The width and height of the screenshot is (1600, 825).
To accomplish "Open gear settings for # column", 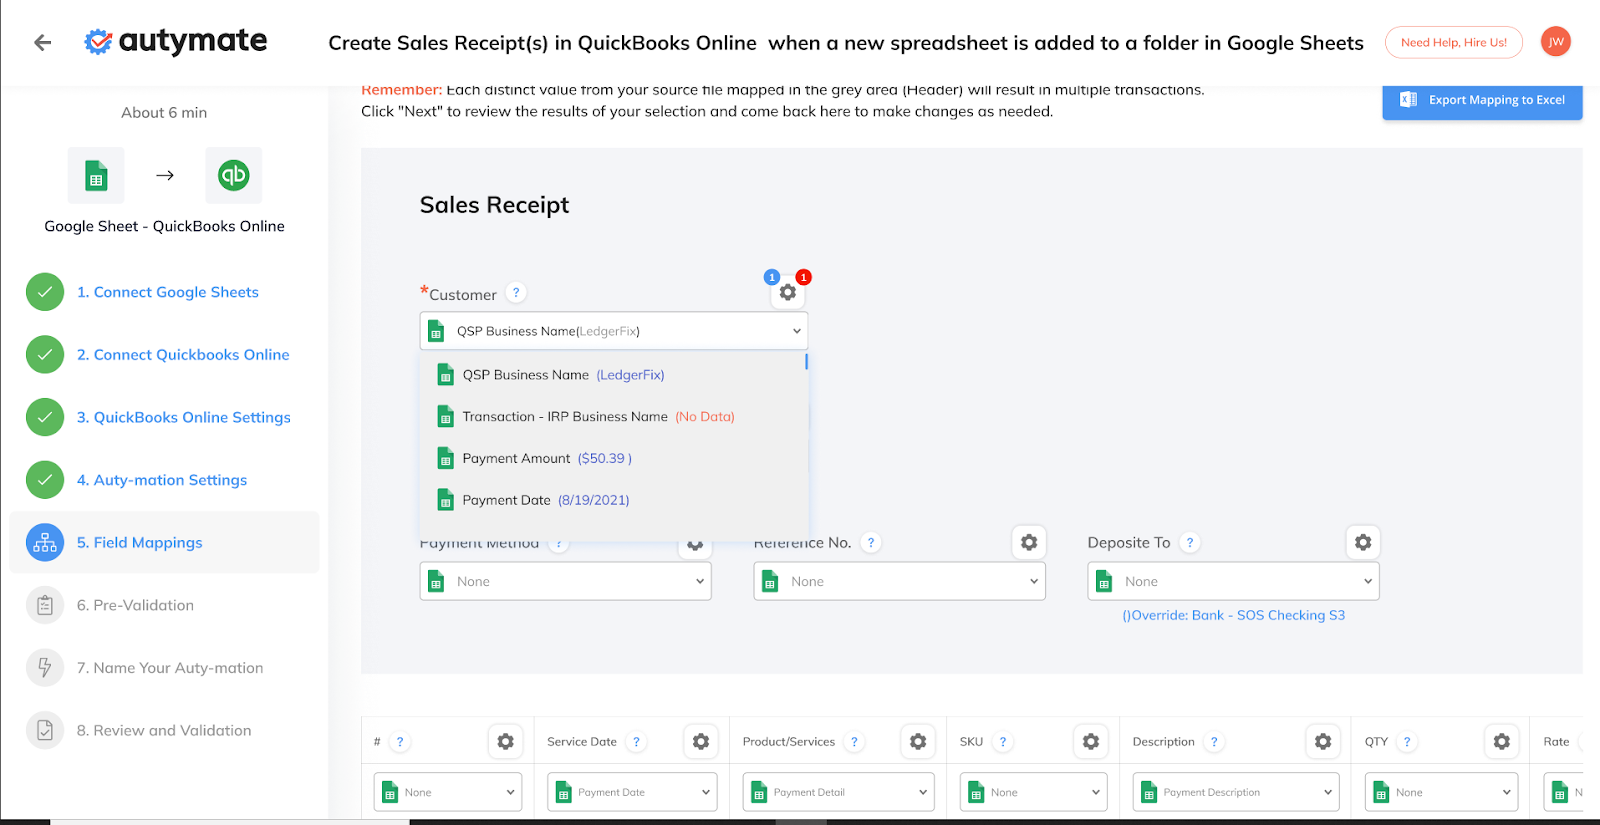I will coord(506,742).
